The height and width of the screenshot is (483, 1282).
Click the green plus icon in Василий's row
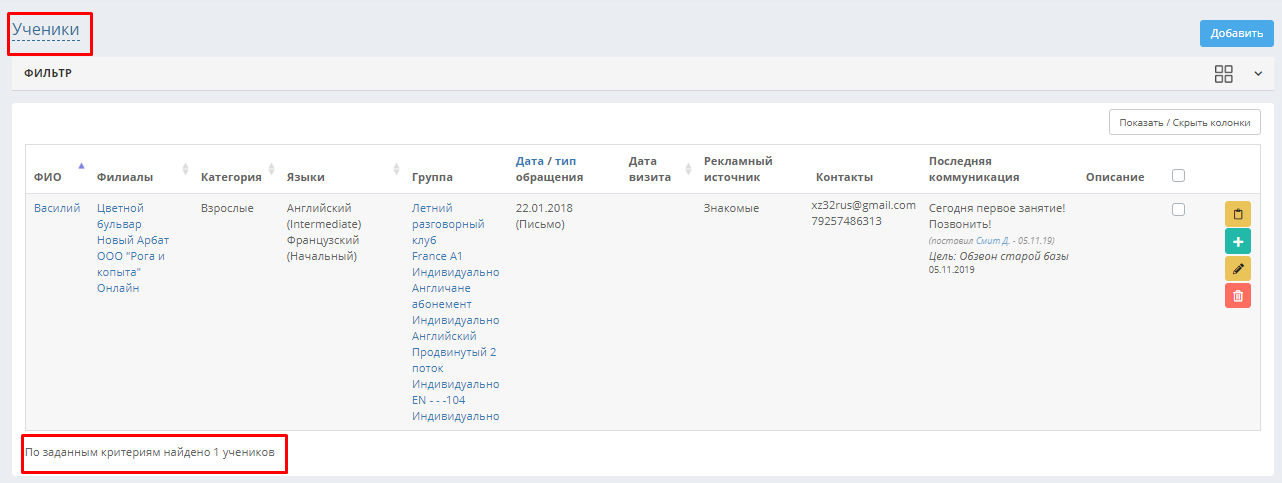point(1238,241)
